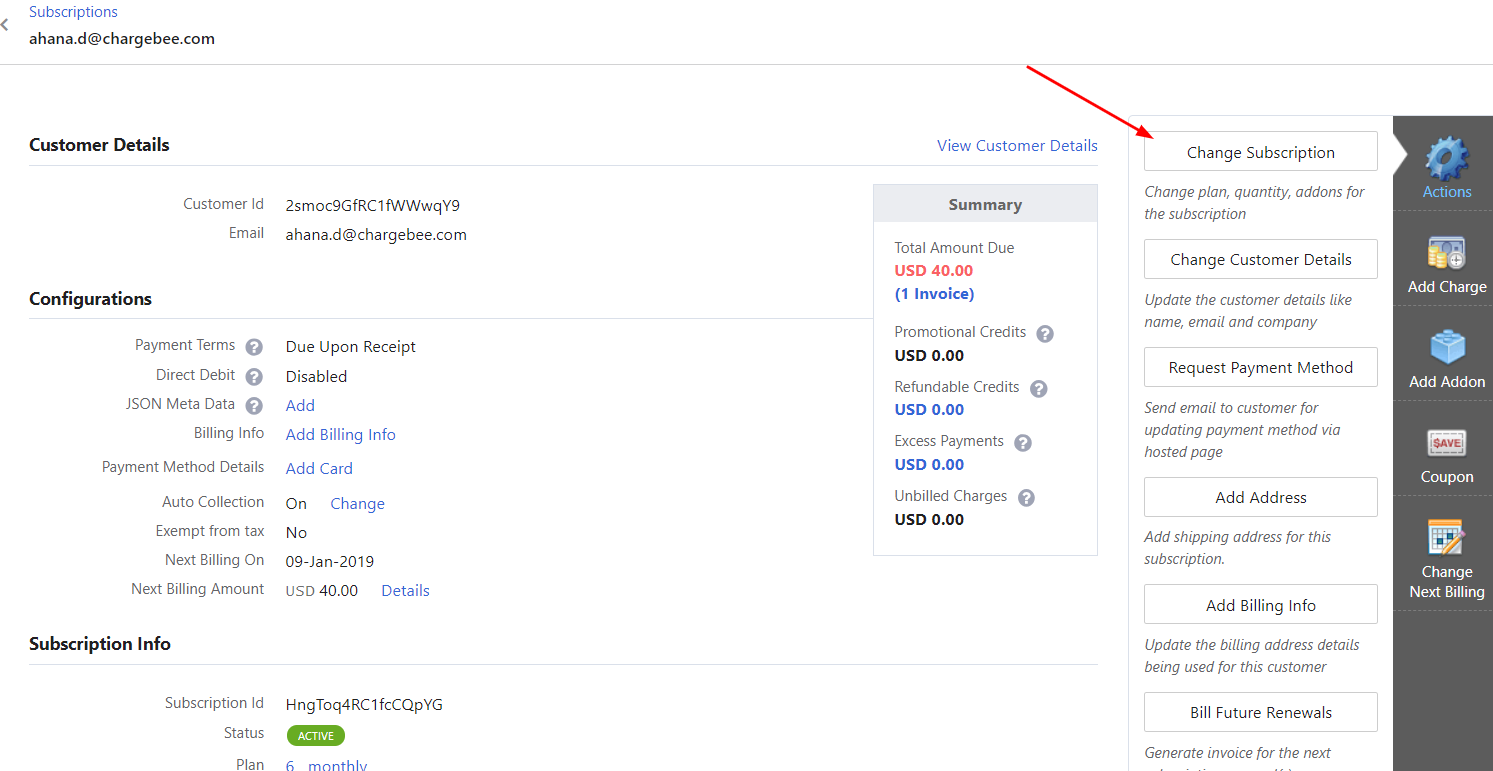Click Excess Payments USD 0.00 amount
This screenshot has width=1493, height=771.
(x=929, y=465)
